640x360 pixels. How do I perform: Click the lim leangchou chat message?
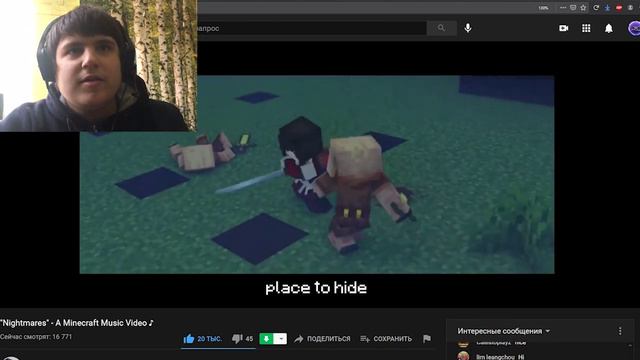click(500, 357)
